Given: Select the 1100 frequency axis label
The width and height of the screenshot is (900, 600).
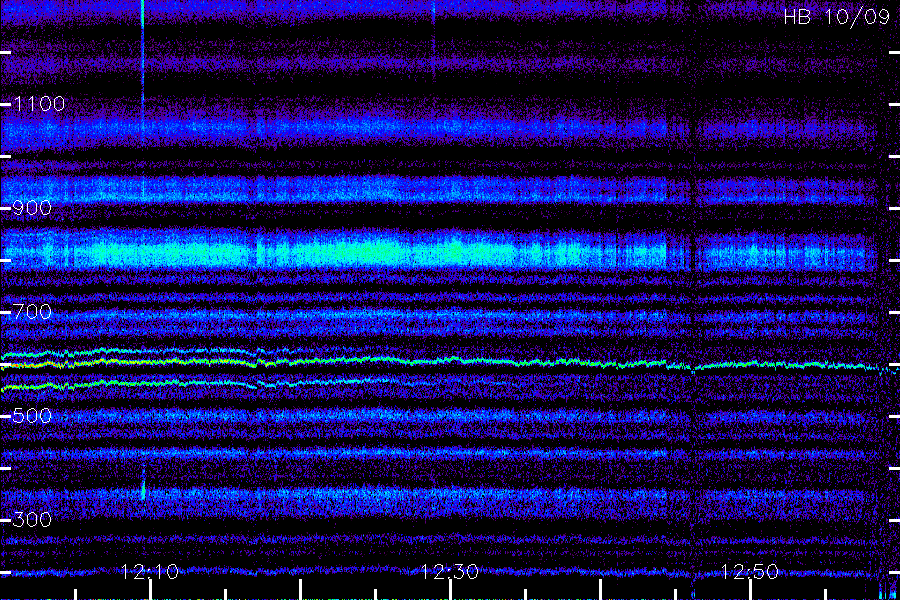Looking at the screenshot, I should [39, 104].
